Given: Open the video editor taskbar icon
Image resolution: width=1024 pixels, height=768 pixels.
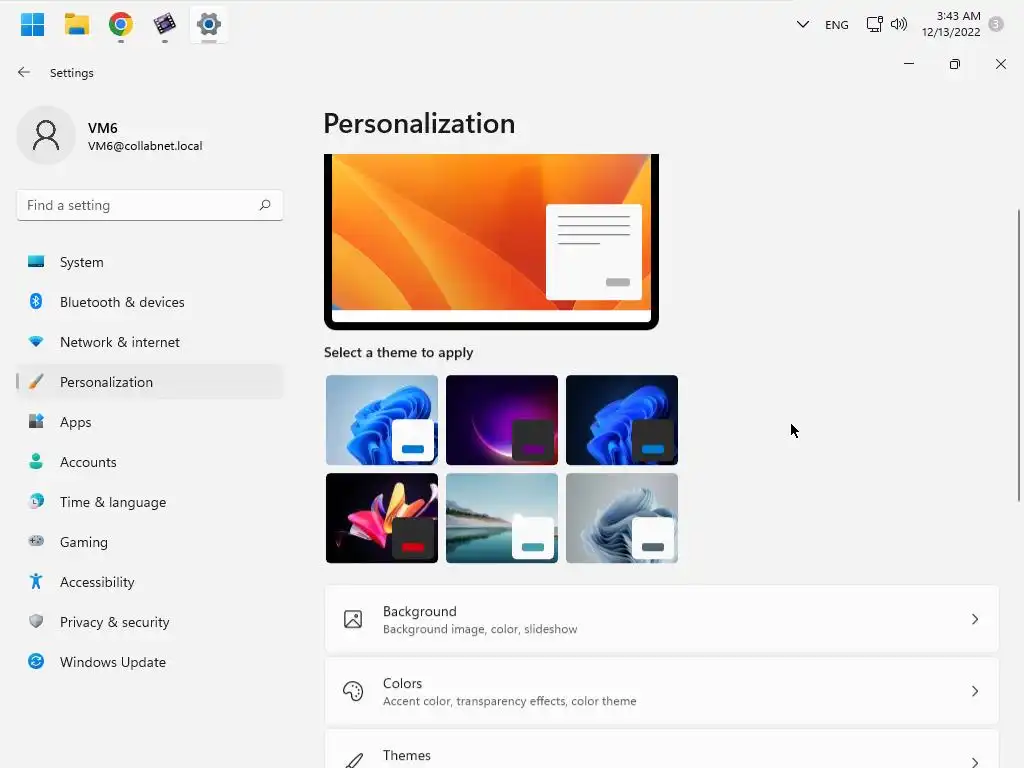Looking at the screenshot, I should click(165, 25).
